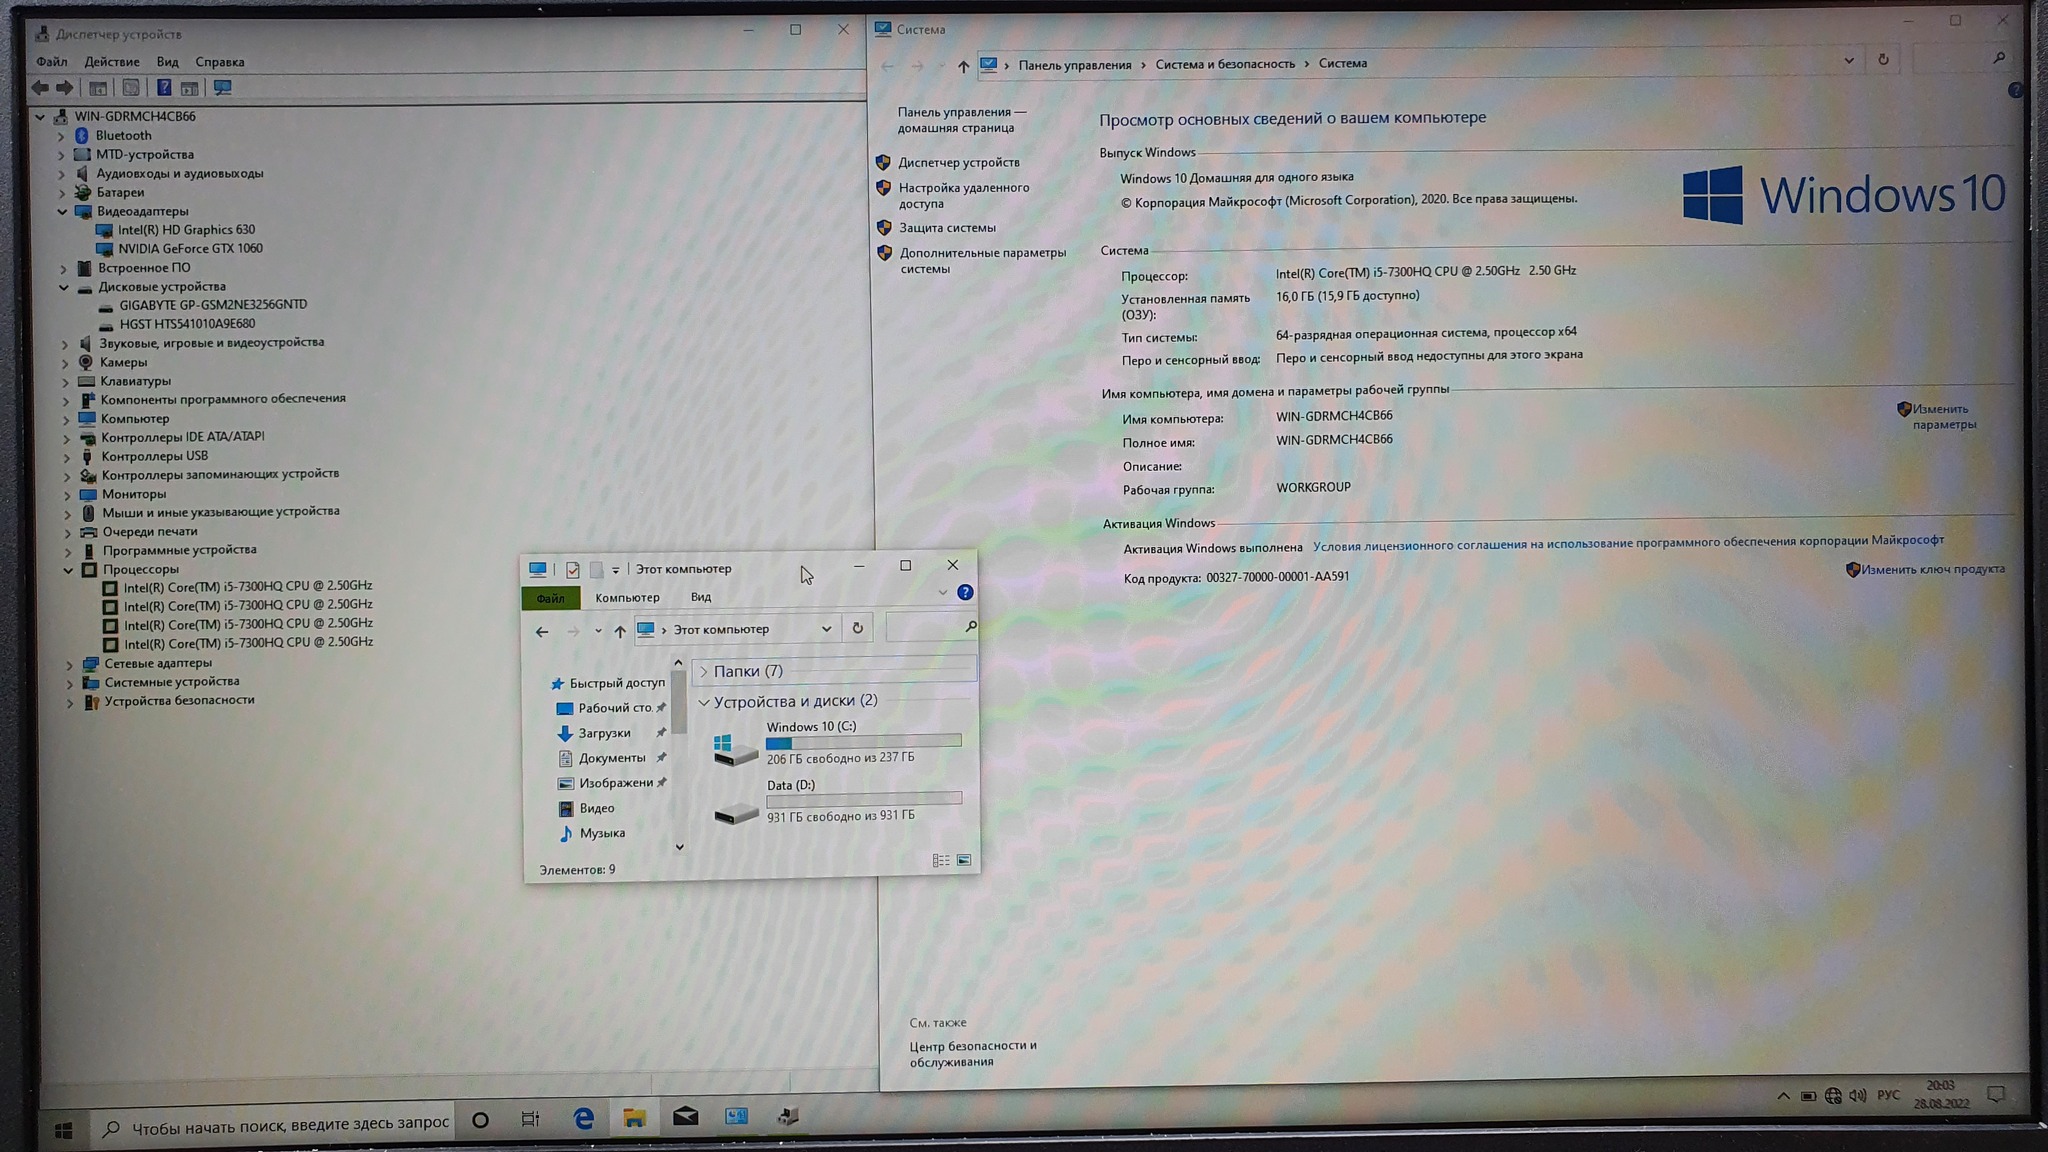Open quick access toolbar dropdown in Explorer
Screen dimensions: 2048x1152
(616, 570)
